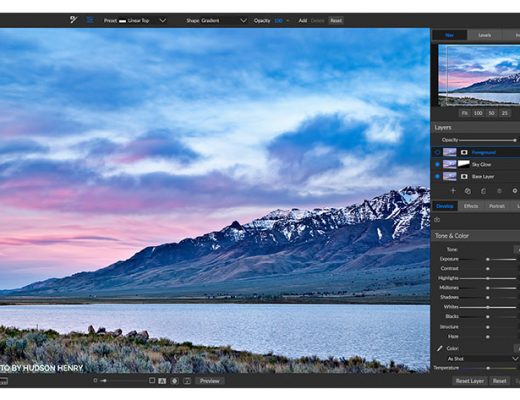Click the Opacity value field in toolbar

(x=278, y=21)
